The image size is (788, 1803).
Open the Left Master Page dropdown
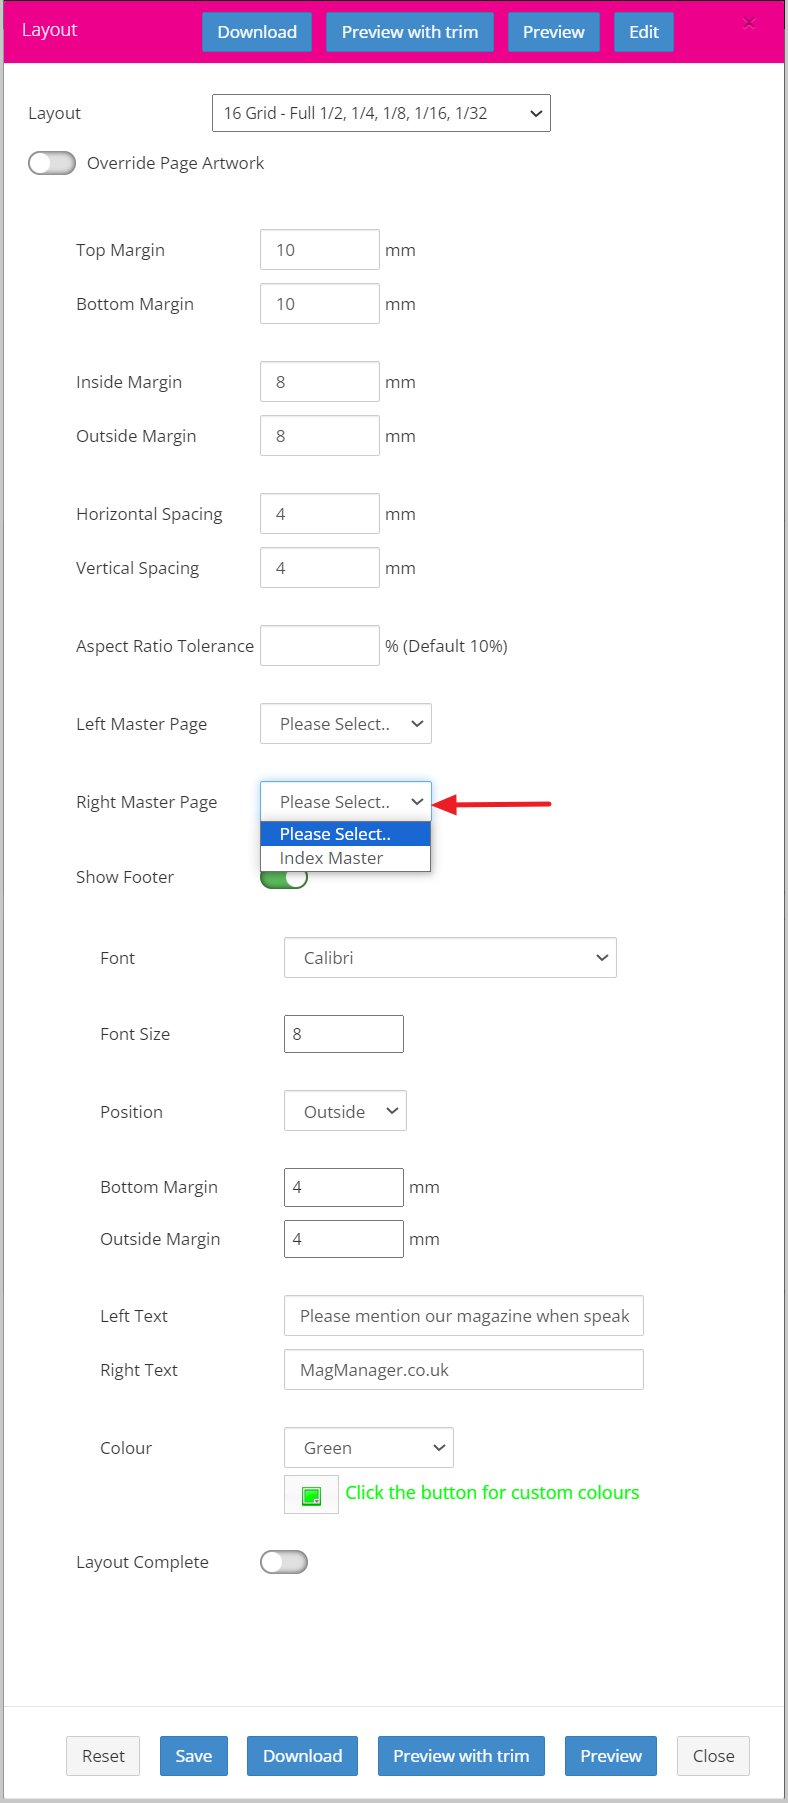[x=346, y=724]
